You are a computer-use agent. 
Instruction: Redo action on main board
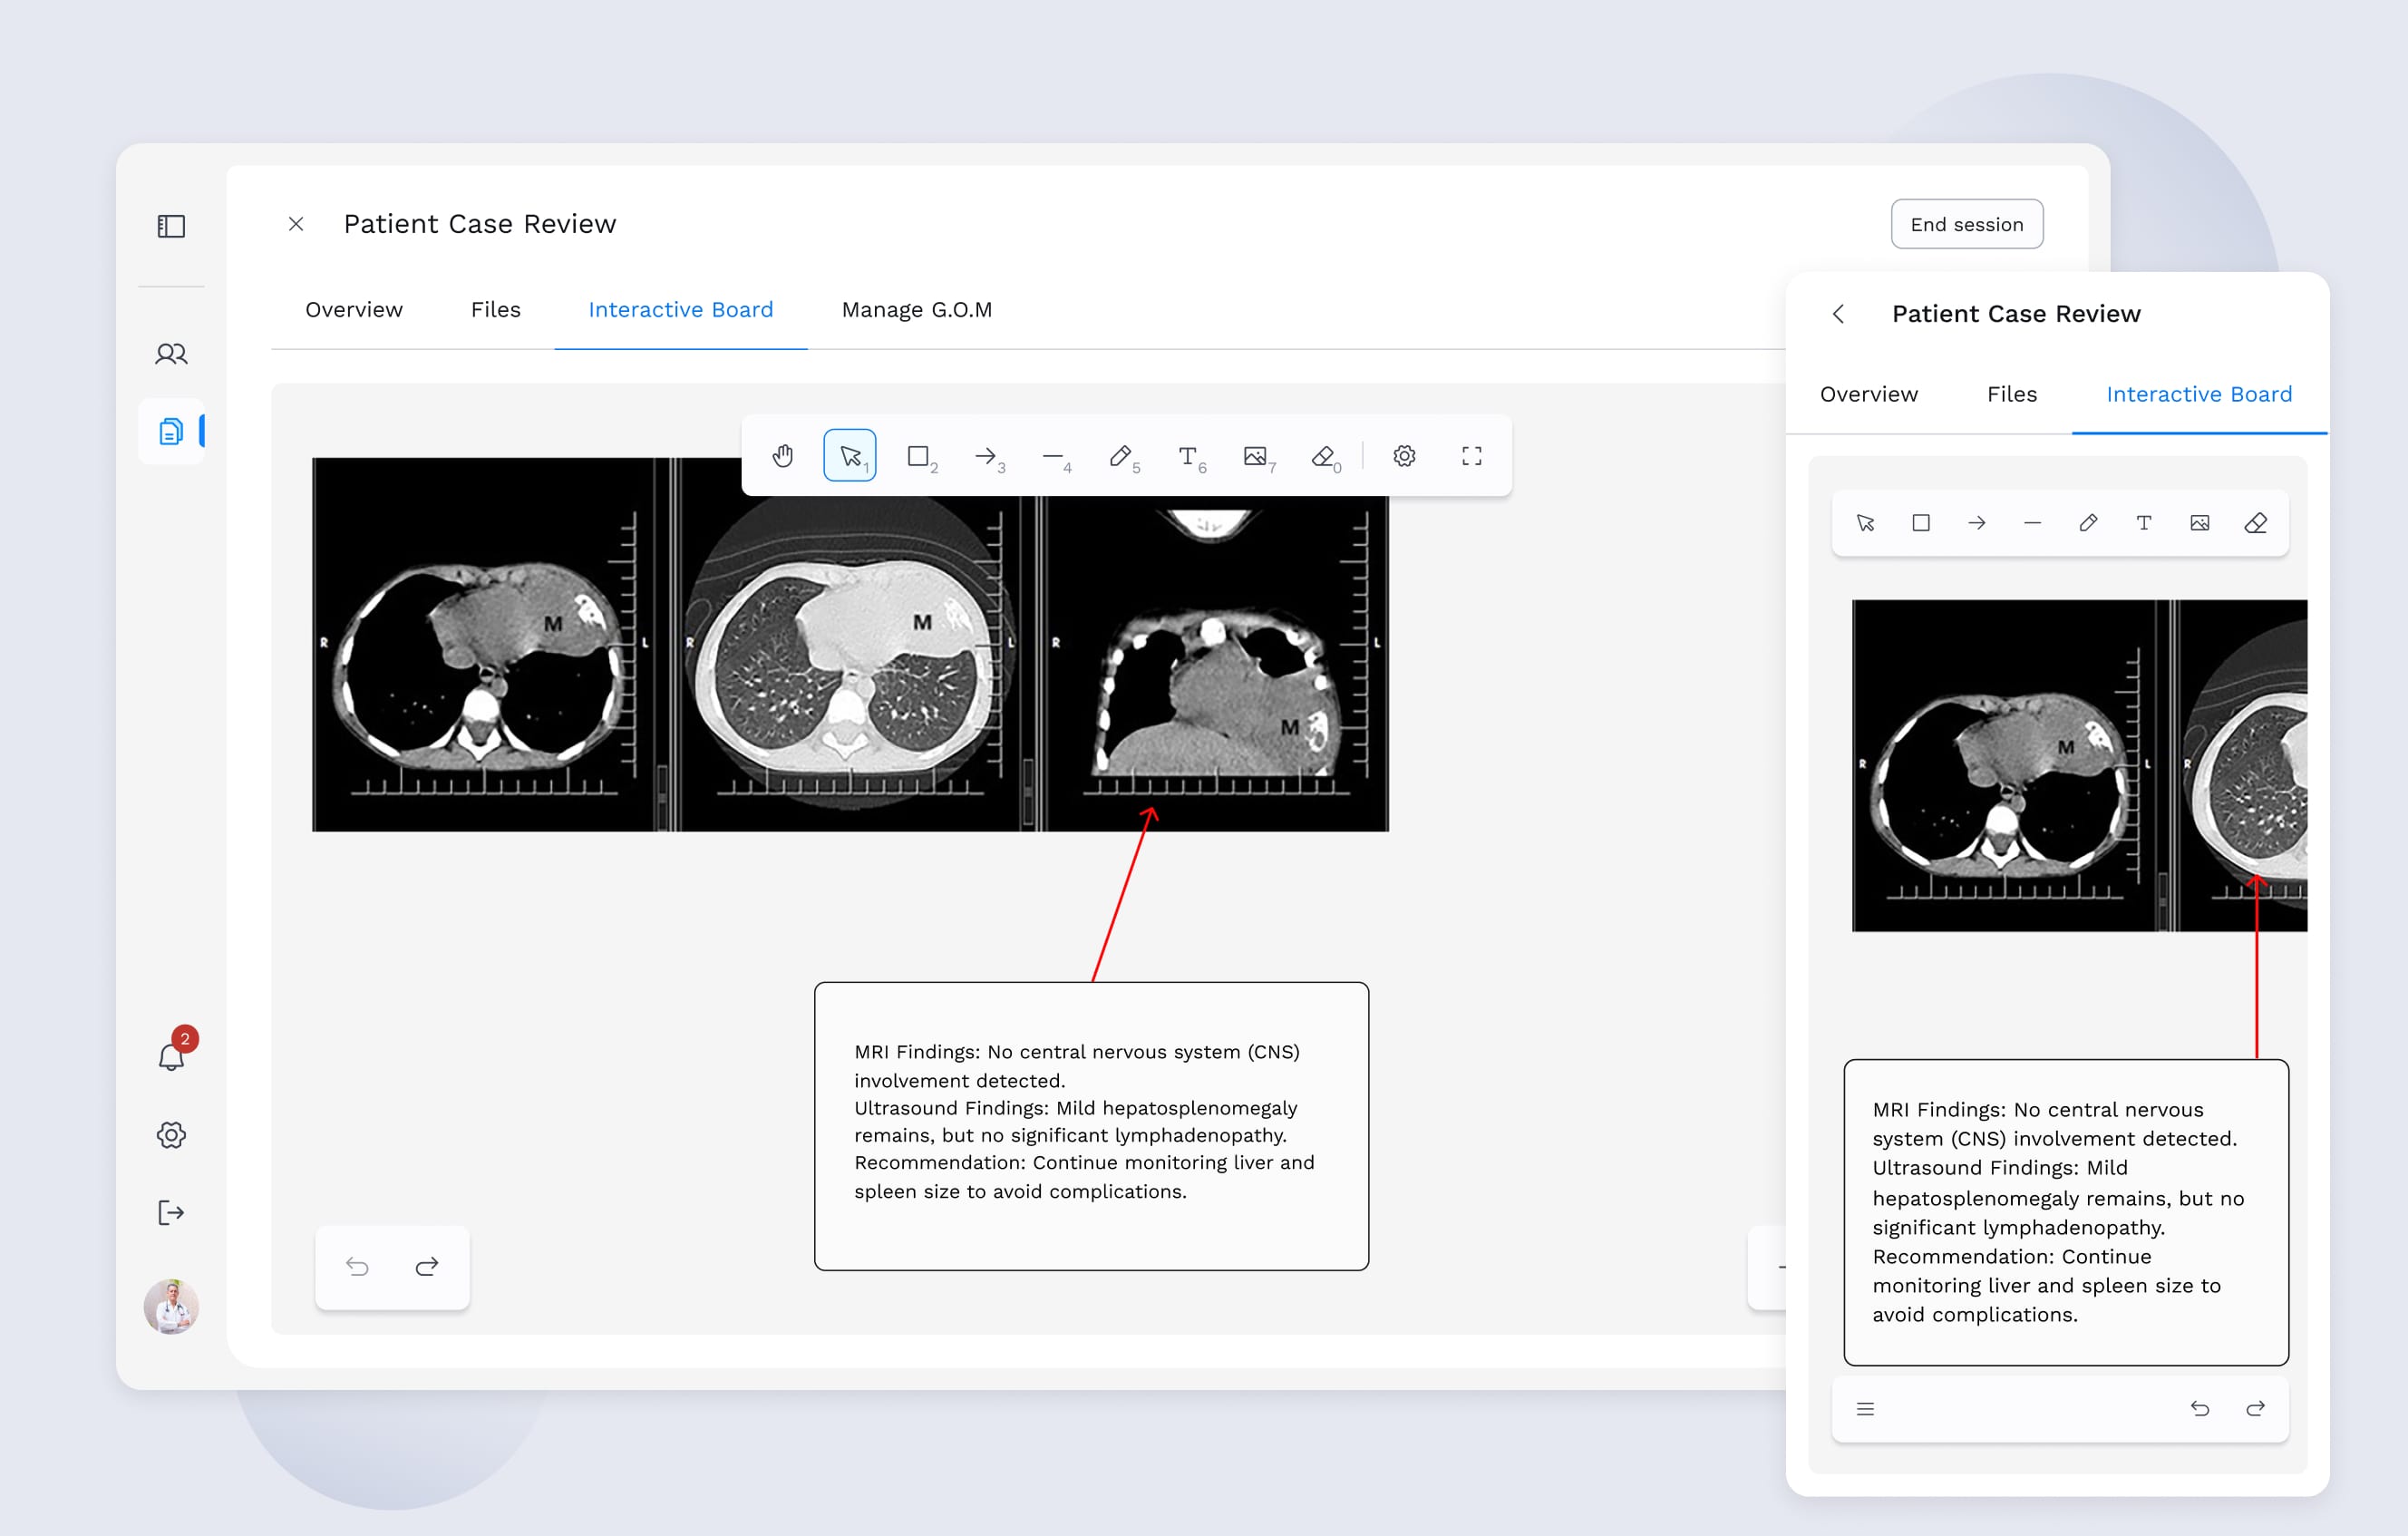[x=427, y=1267]
